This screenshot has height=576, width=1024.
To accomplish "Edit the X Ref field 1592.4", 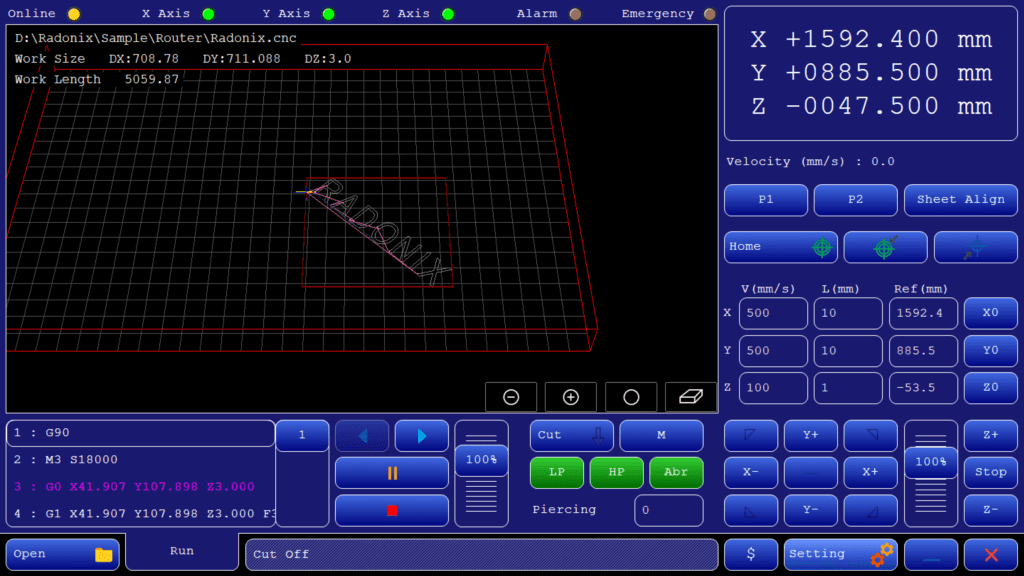I will point(923,313).
